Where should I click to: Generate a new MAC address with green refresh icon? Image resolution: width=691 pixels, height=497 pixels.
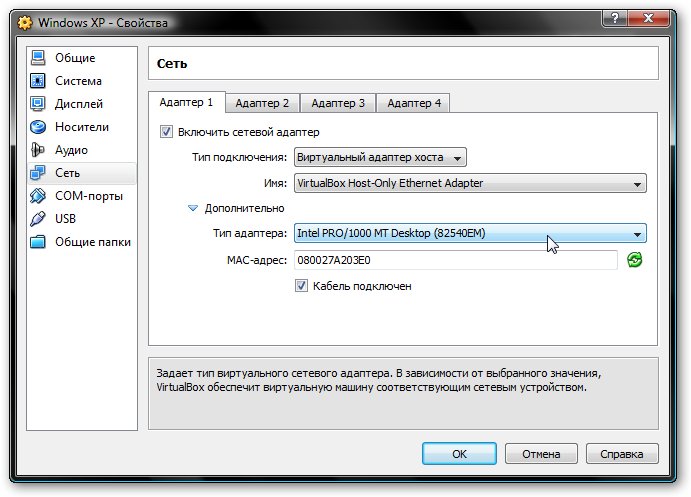coord(635,260)
